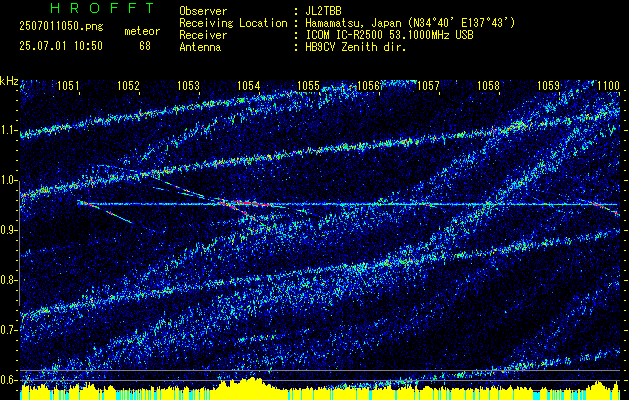629x400 pixels.
Task: Click the Receiving Location label
Action: [x=233, y=23]
